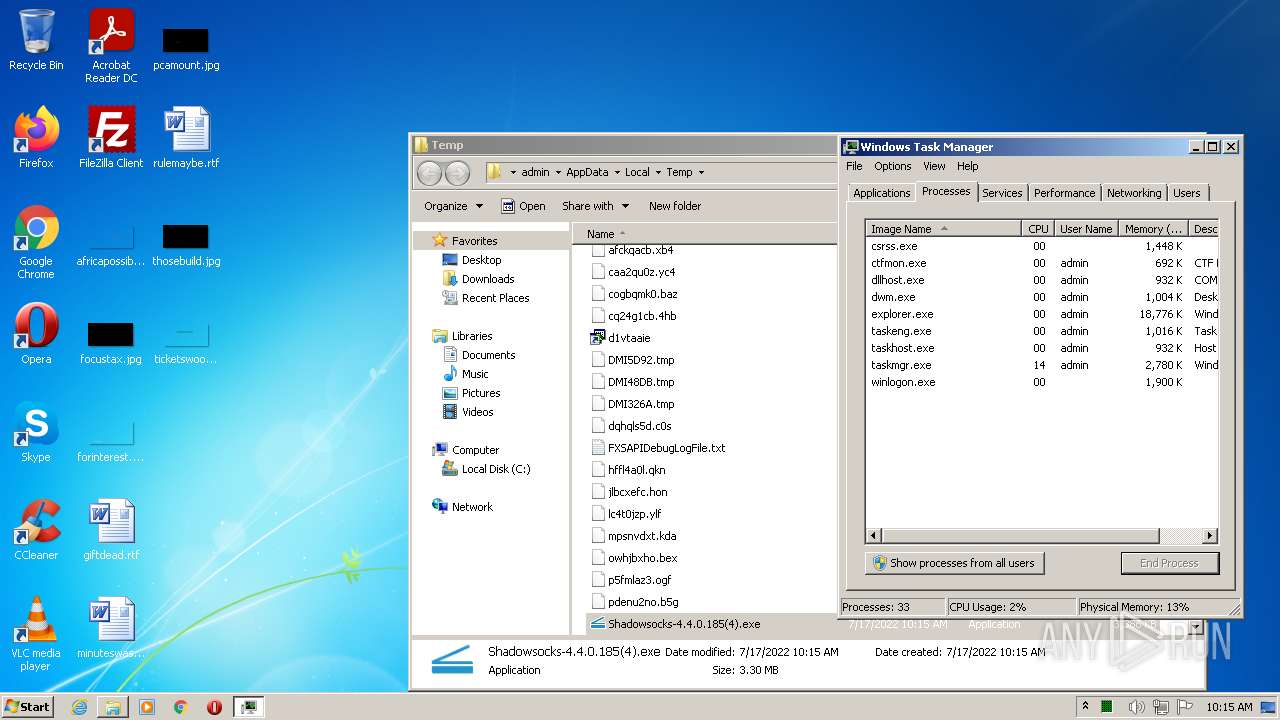Click Forward button in Temp explorer window

pyautogui.click(x=457, y=173)
